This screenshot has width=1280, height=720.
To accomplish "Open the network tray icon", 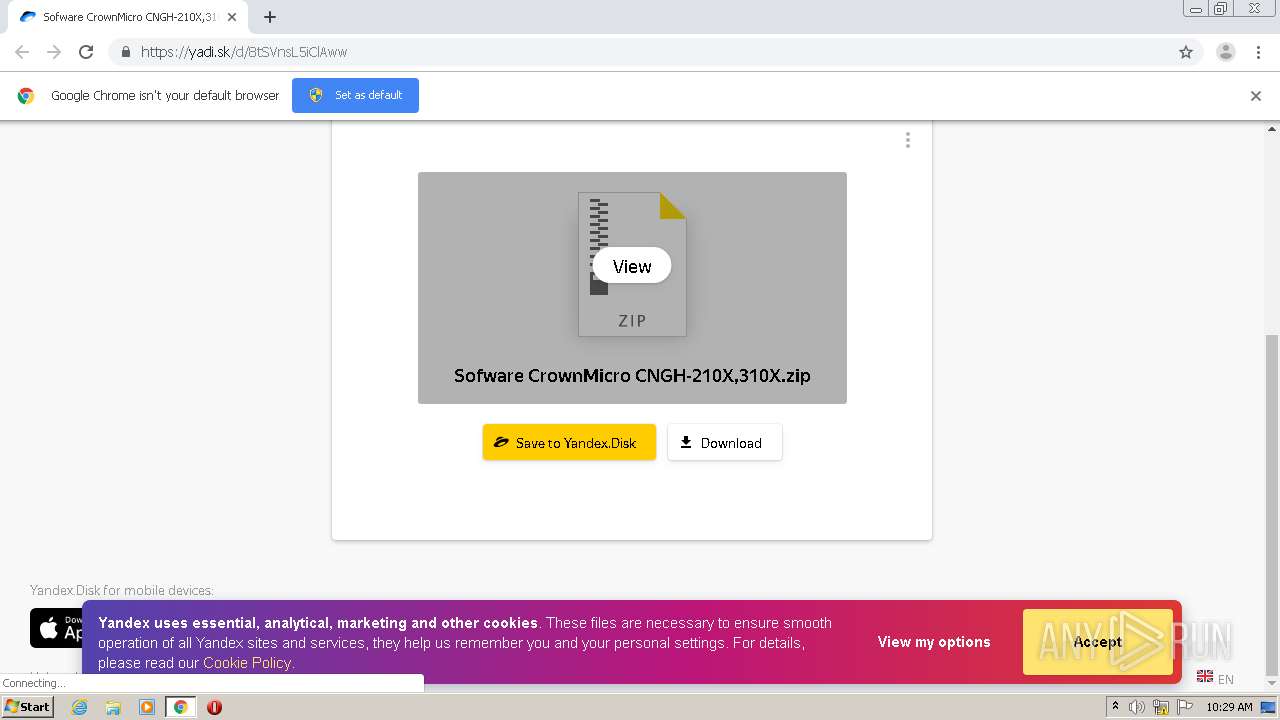I will click(x=1161, y=707).
